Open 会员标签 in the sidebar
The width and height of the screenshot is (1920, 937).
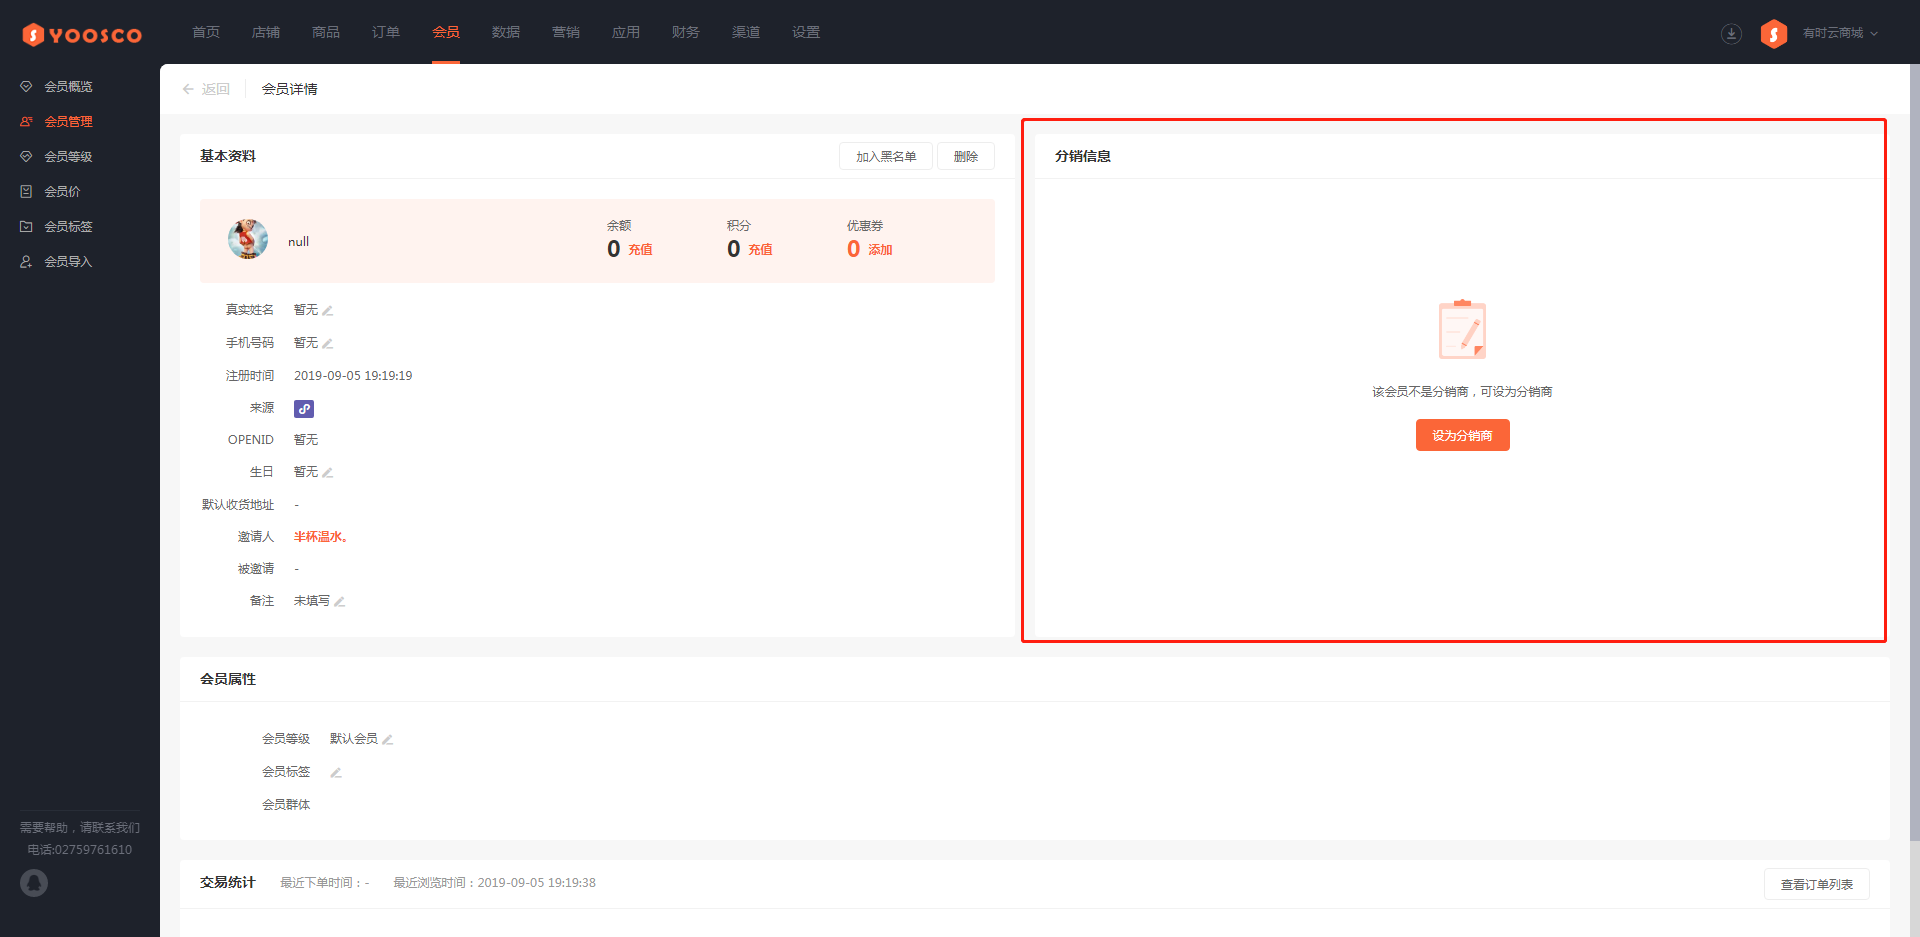(68, 227)
